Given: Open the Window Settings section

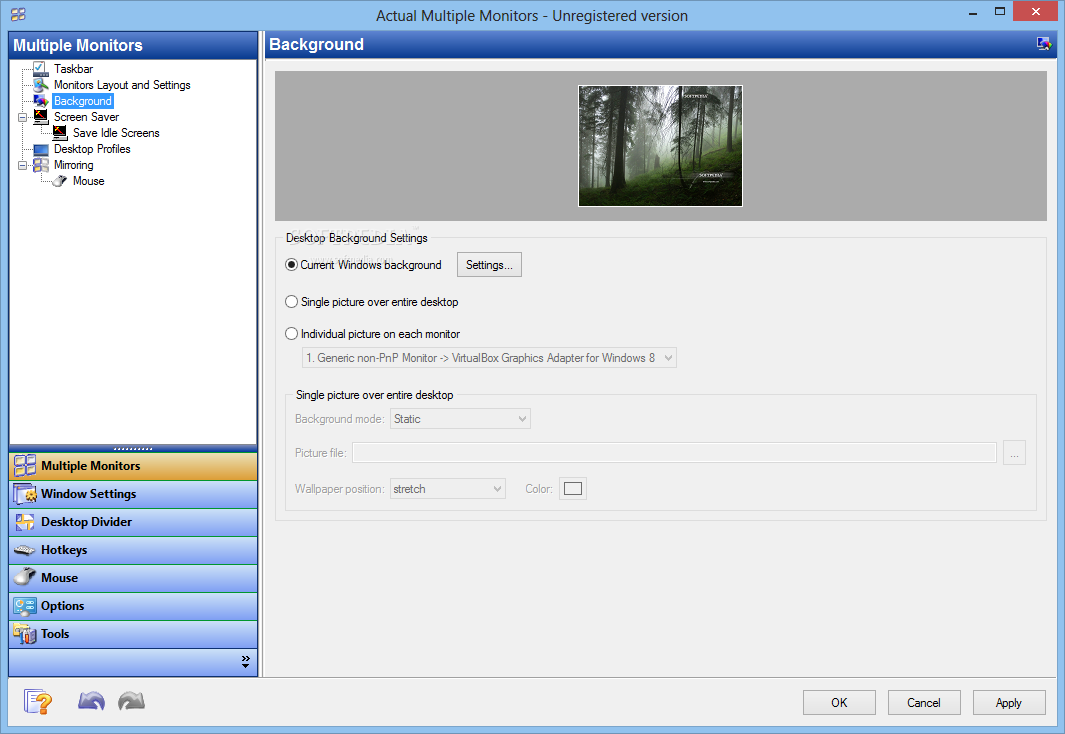Looking at the screenshot, I should [x=133, y=494].
